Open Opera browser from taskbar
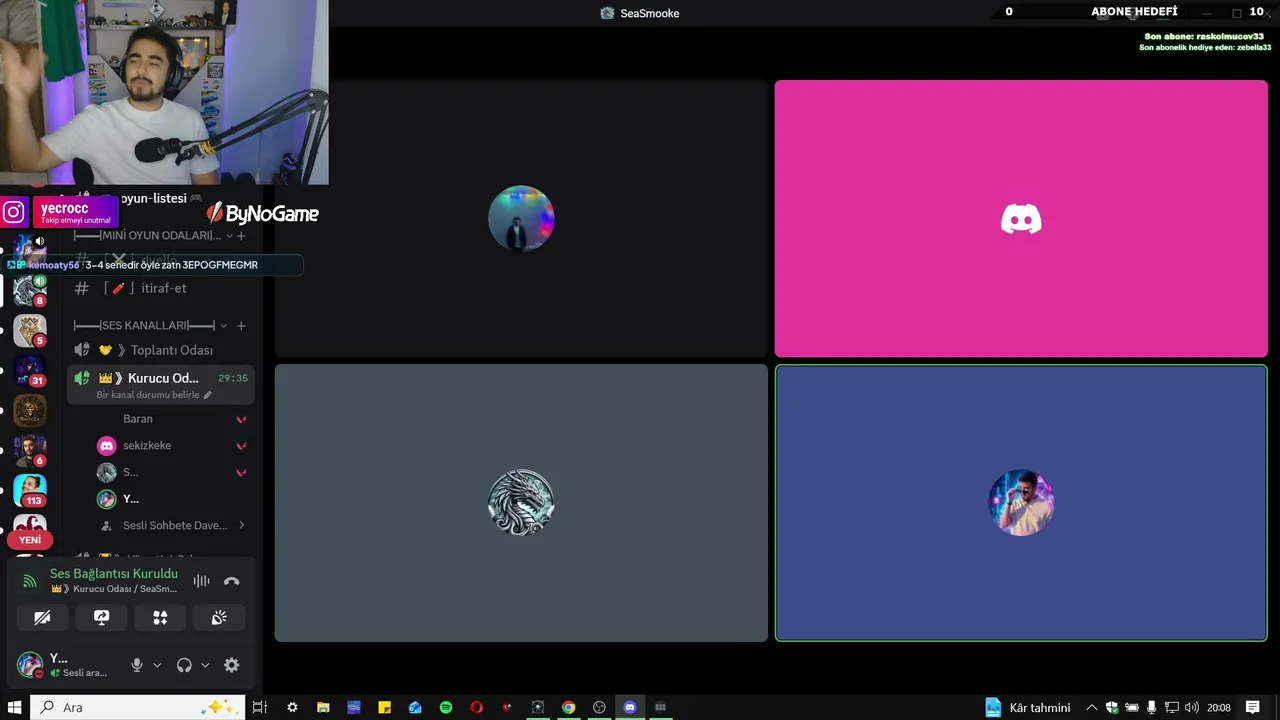Image resolution: width=1280 pixels, height=720 pixels. point(476,707)
